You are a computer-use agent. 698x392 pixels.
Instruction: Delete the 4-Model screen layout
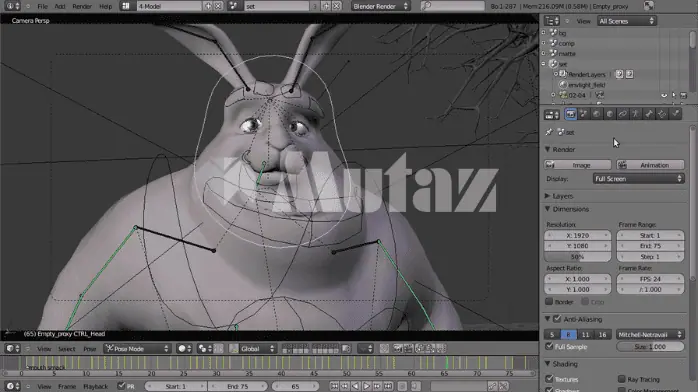point(218,6)
